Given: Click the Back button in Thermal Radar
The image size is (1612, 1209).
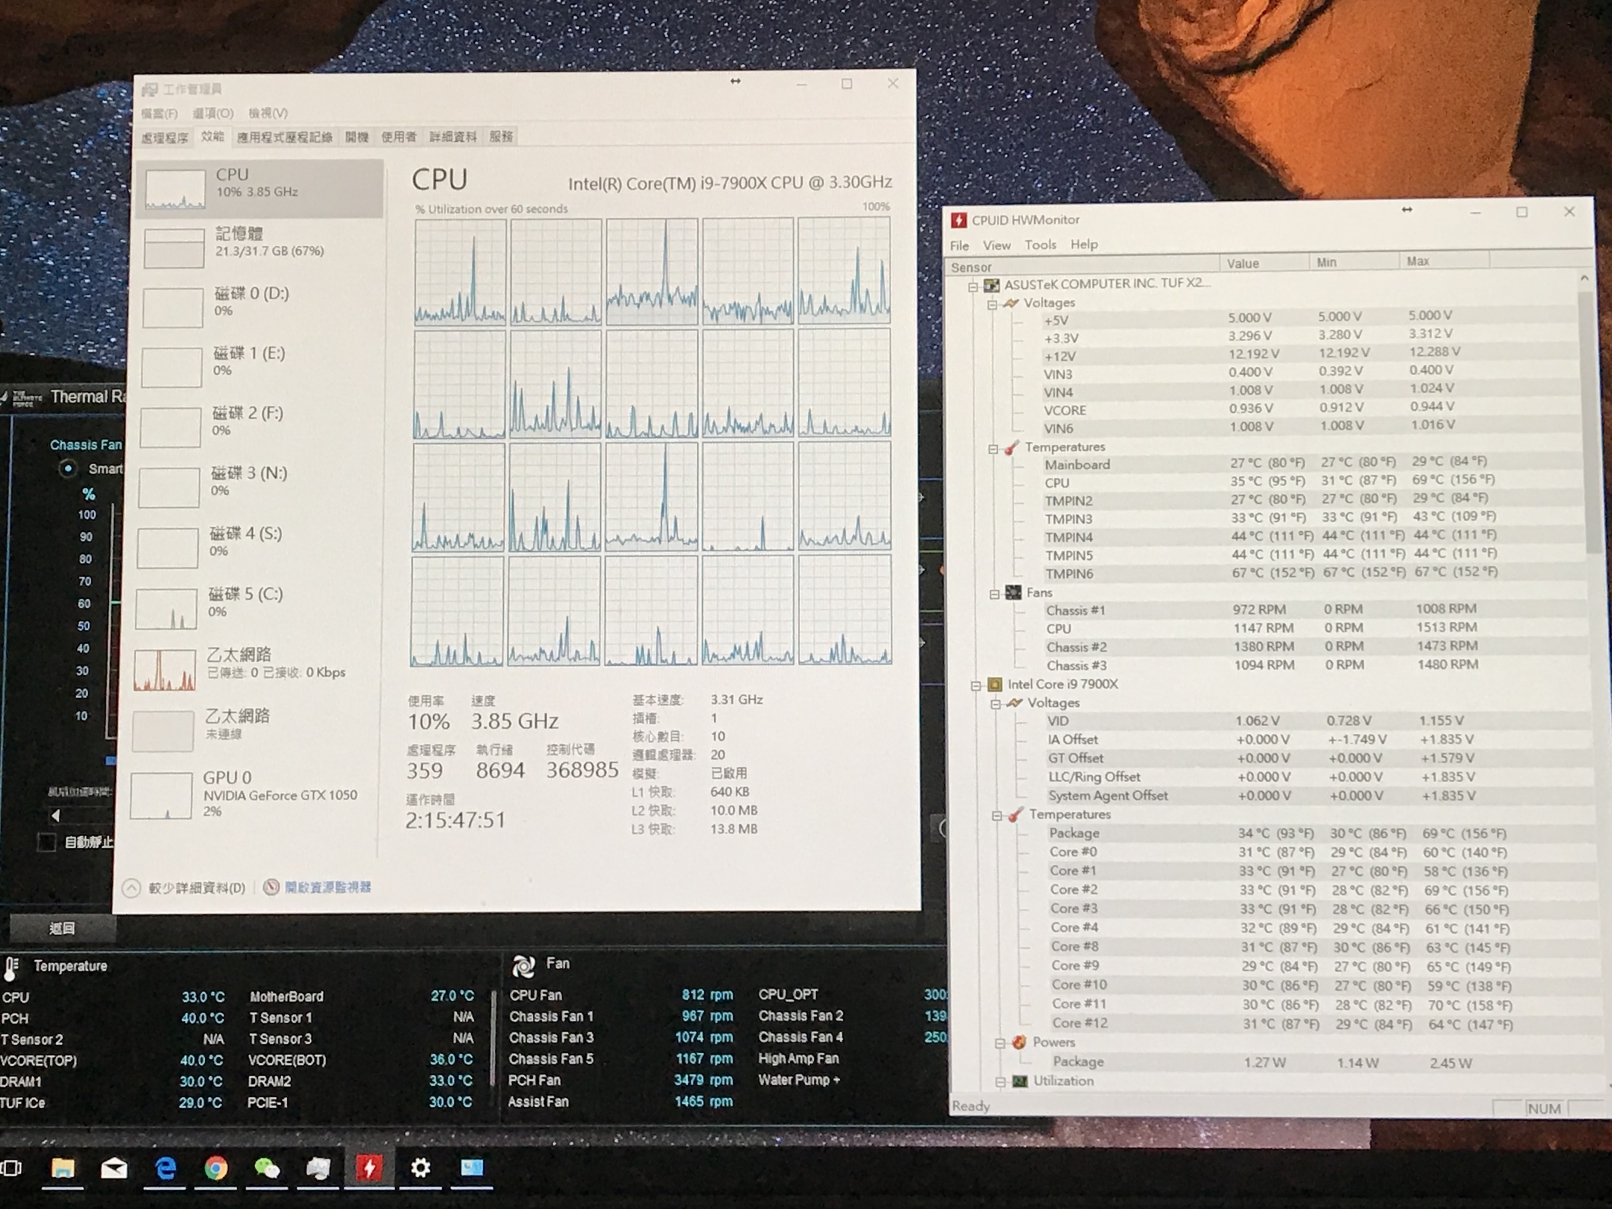Looking at the screenshot, I should (x=62, y=928).
